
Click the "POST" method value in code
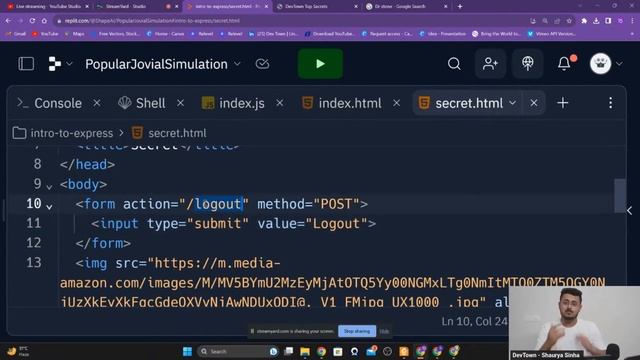pyautogui.click(x=336, y=204)
